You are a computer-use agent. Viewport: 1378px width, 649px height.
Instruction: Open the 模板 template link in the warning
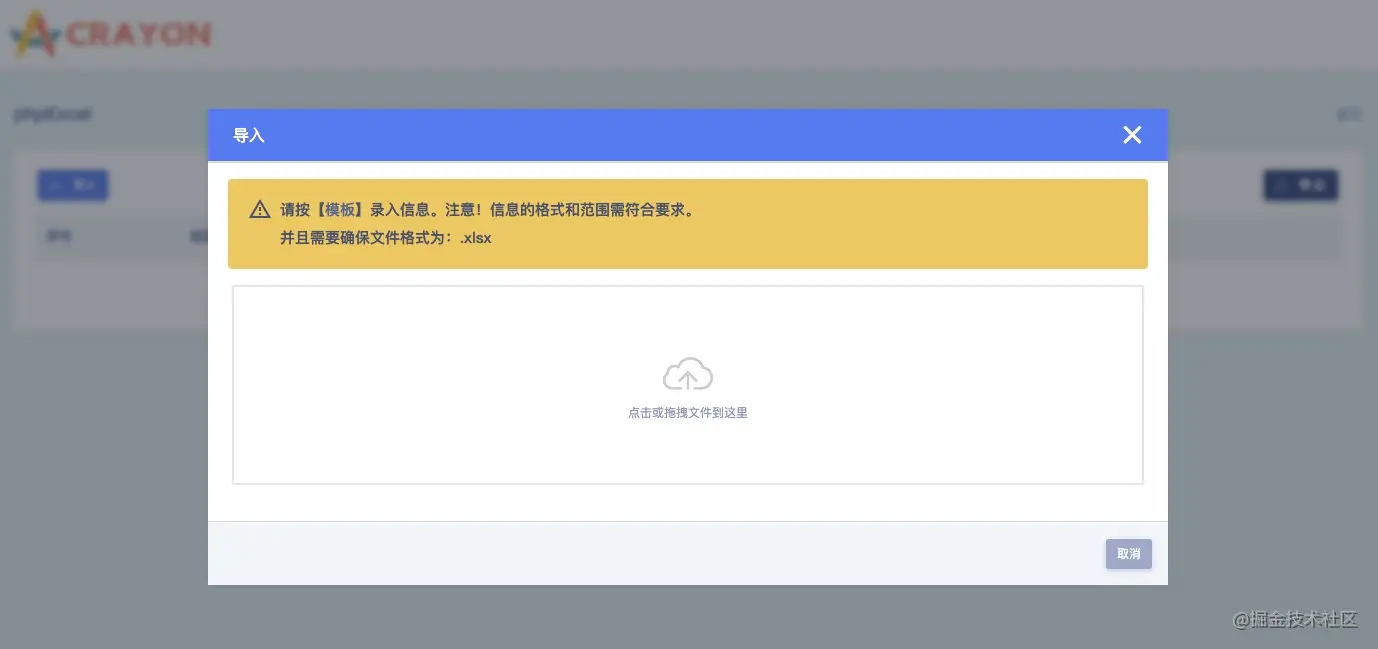339,209
